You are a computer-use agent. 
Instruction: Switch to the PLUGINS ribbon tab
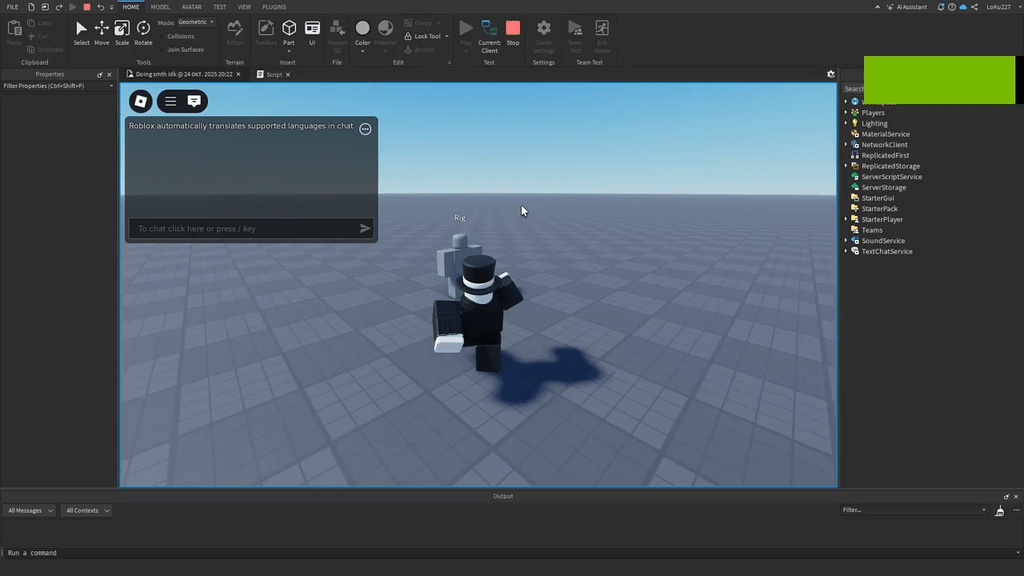click(x=274, y=7)
